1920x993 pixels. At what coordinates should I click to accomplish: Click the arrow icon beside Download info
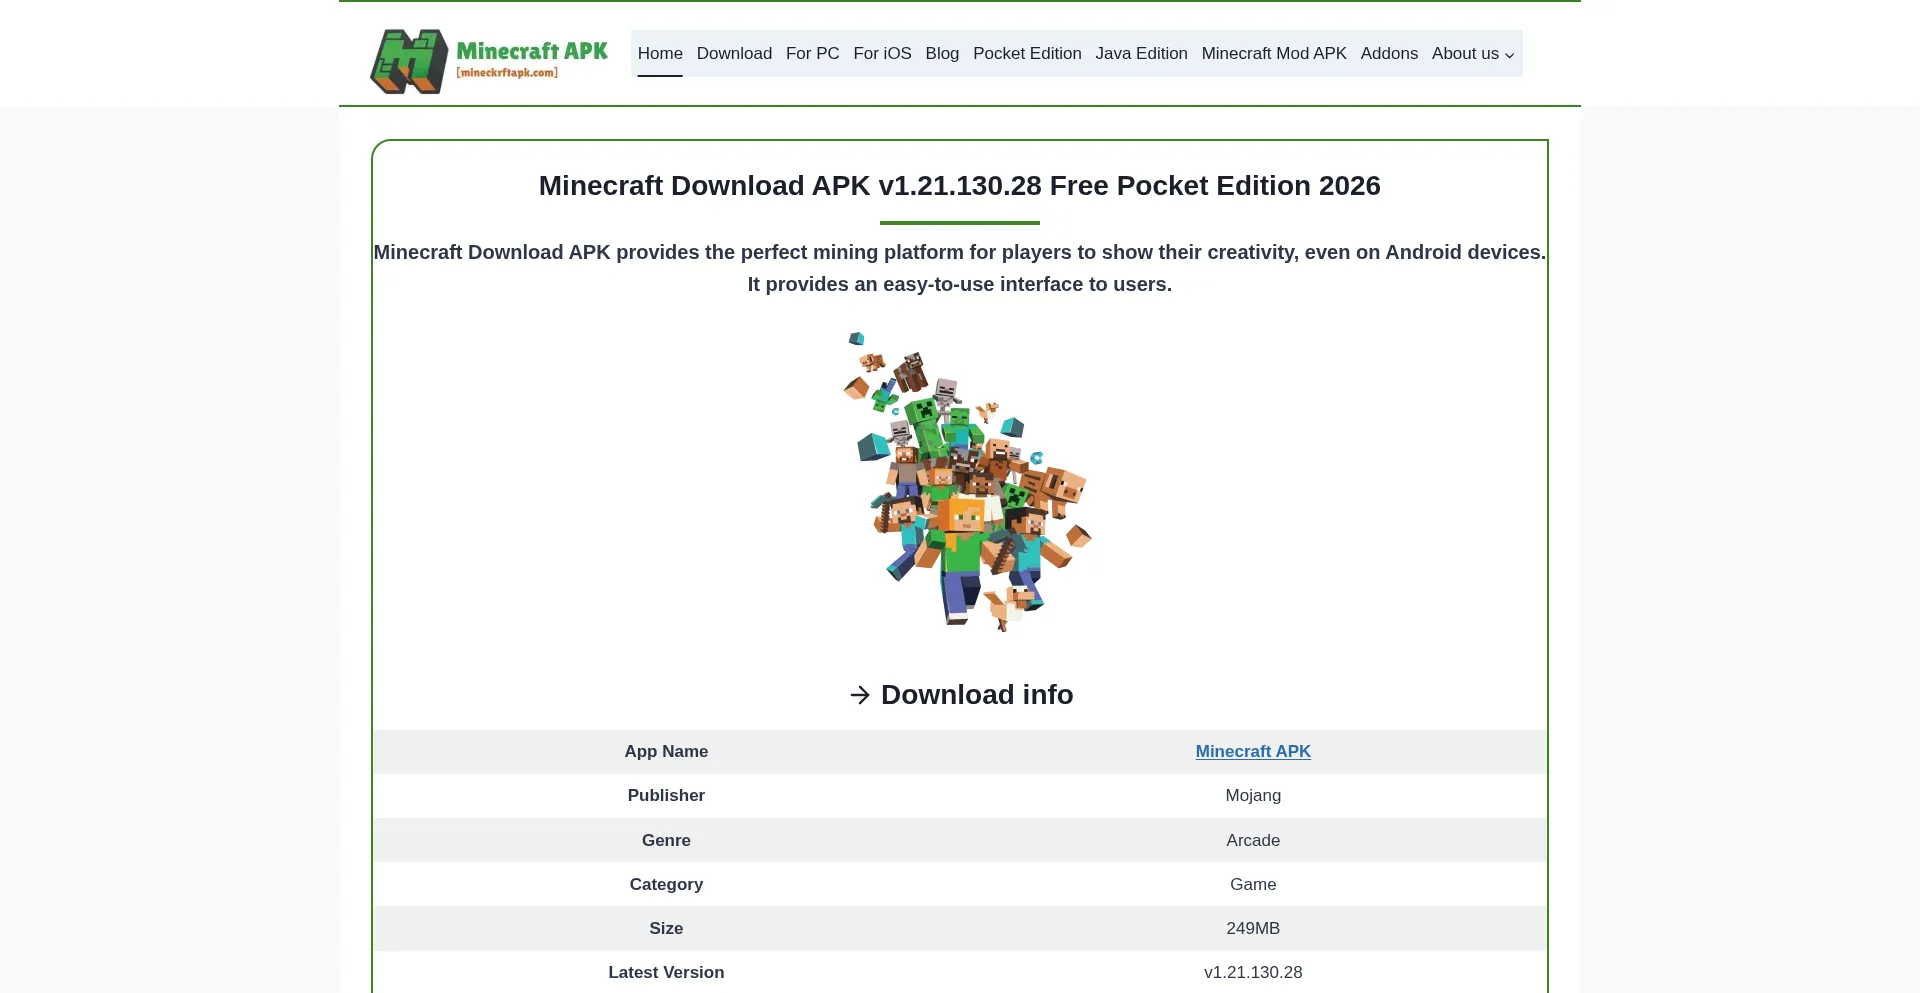[x=860, y=695]
